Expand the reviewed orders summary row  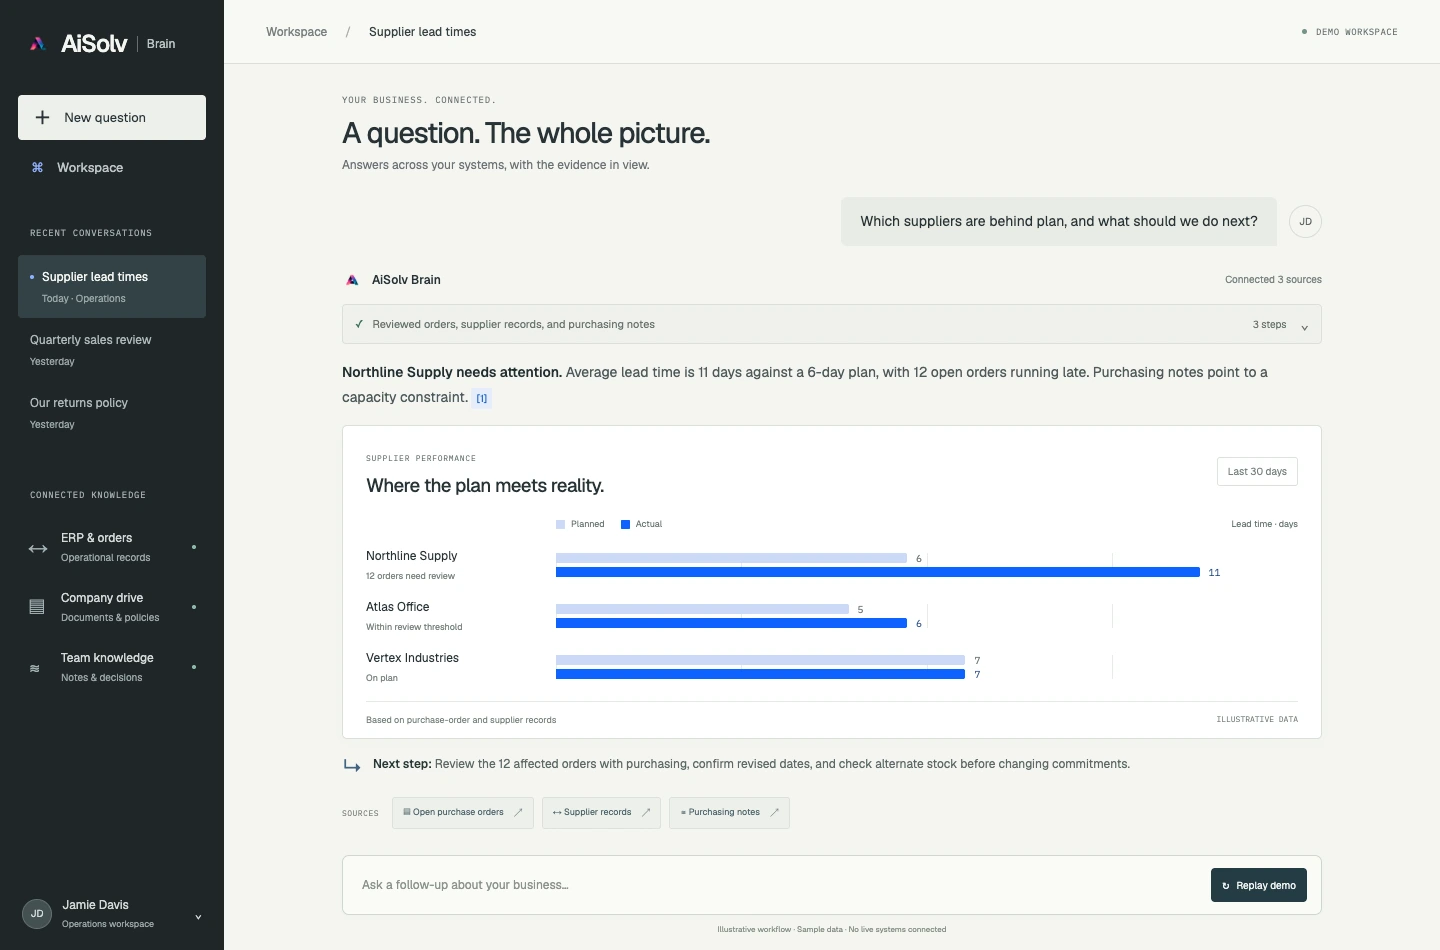point(832,324)
